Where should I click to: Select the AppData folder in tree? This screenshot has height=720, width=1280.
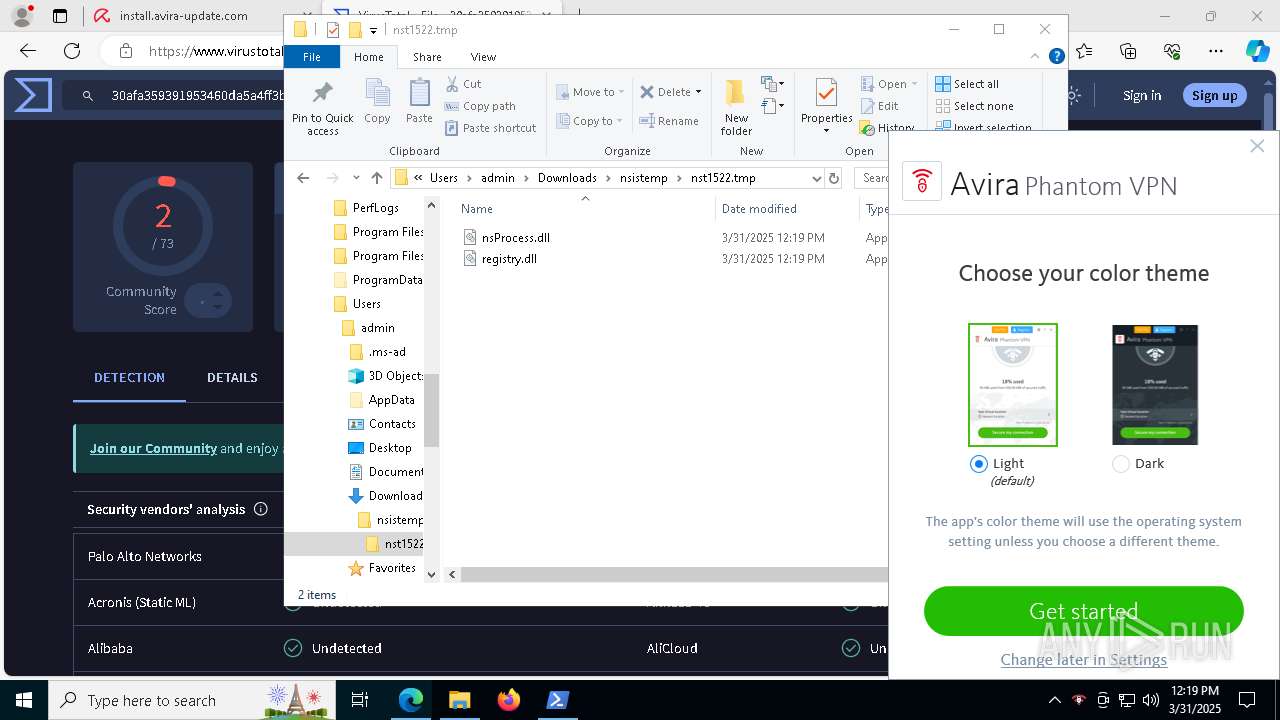pyautogui.click(x=391, y=400)
